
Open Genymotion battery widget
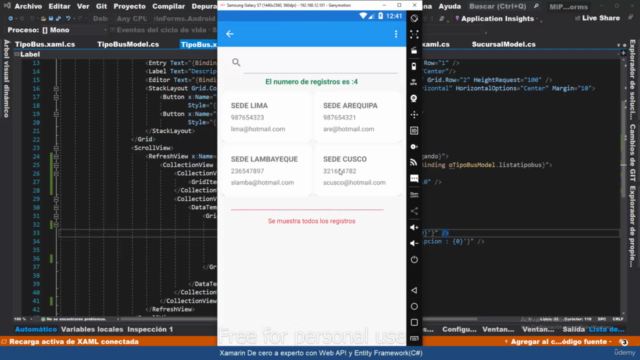[414, 66]
